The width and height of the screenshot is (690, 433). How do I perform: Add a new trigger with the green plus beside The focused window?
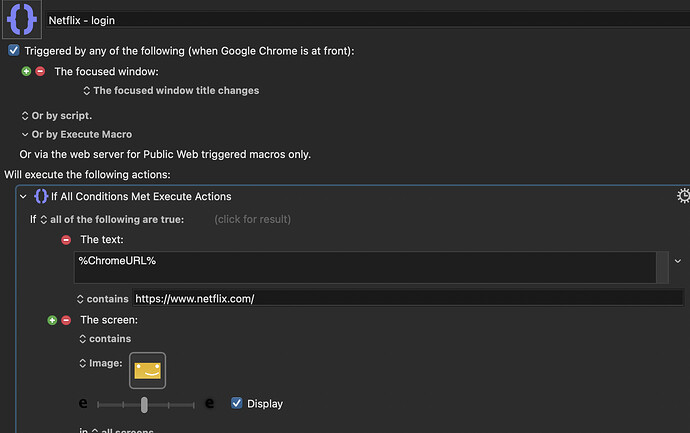[x=26, y=71]
